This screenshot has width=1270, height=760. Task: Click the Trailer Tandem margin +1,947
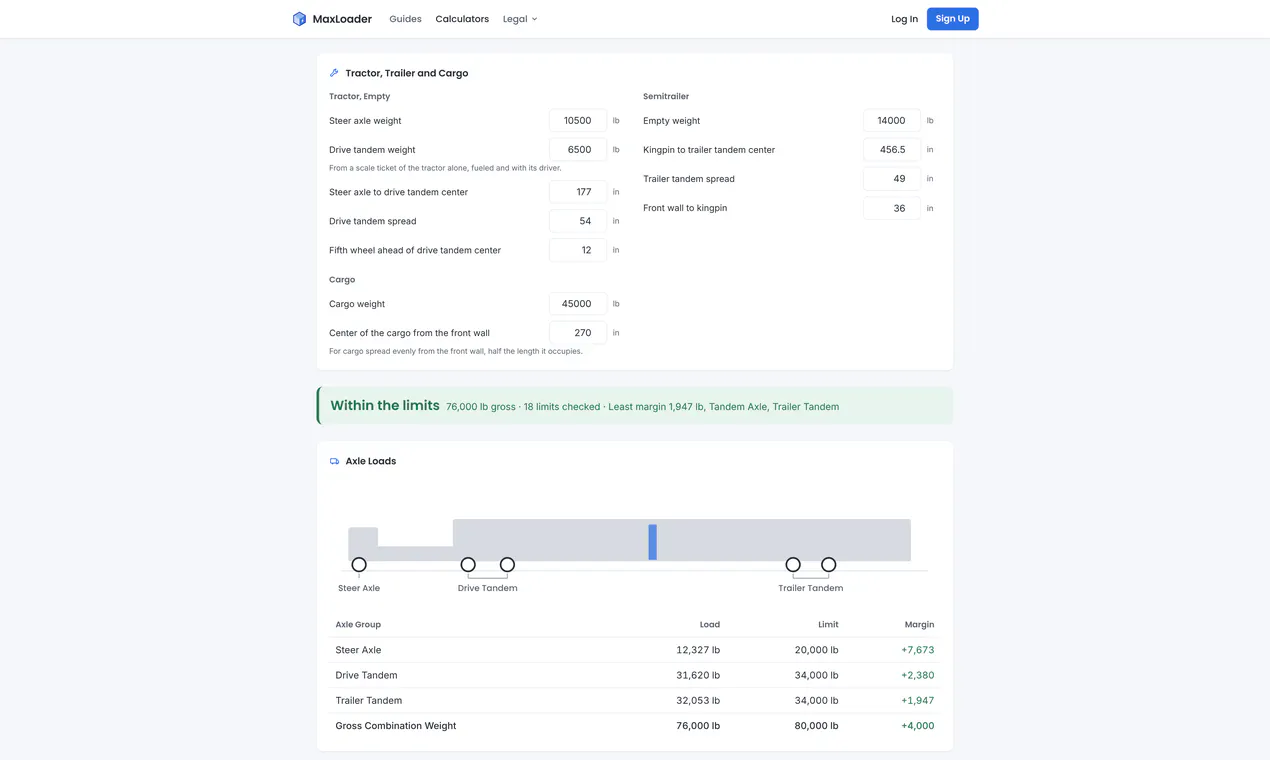[x=917, y=700]
